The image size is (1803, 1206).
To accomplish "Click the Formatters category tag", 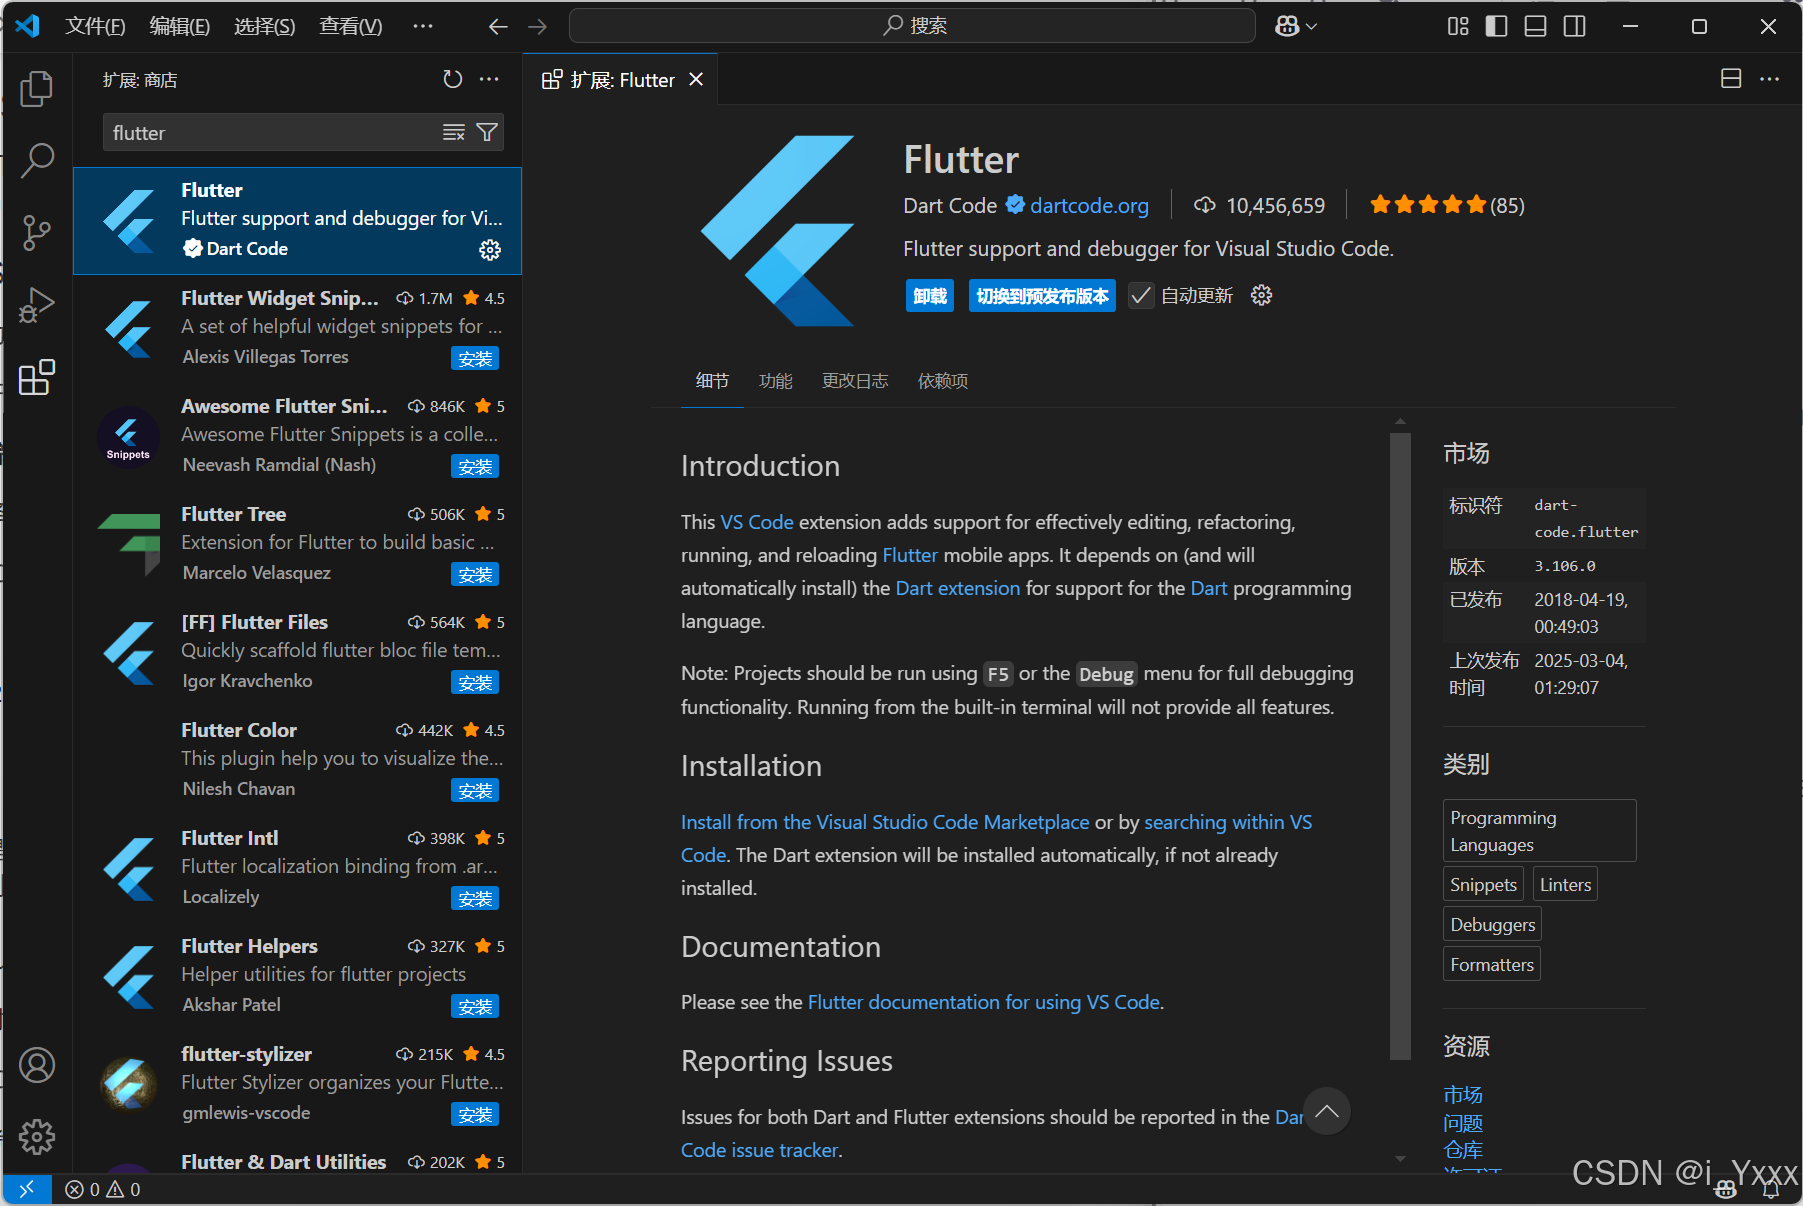I will (x=1491, y=965).
